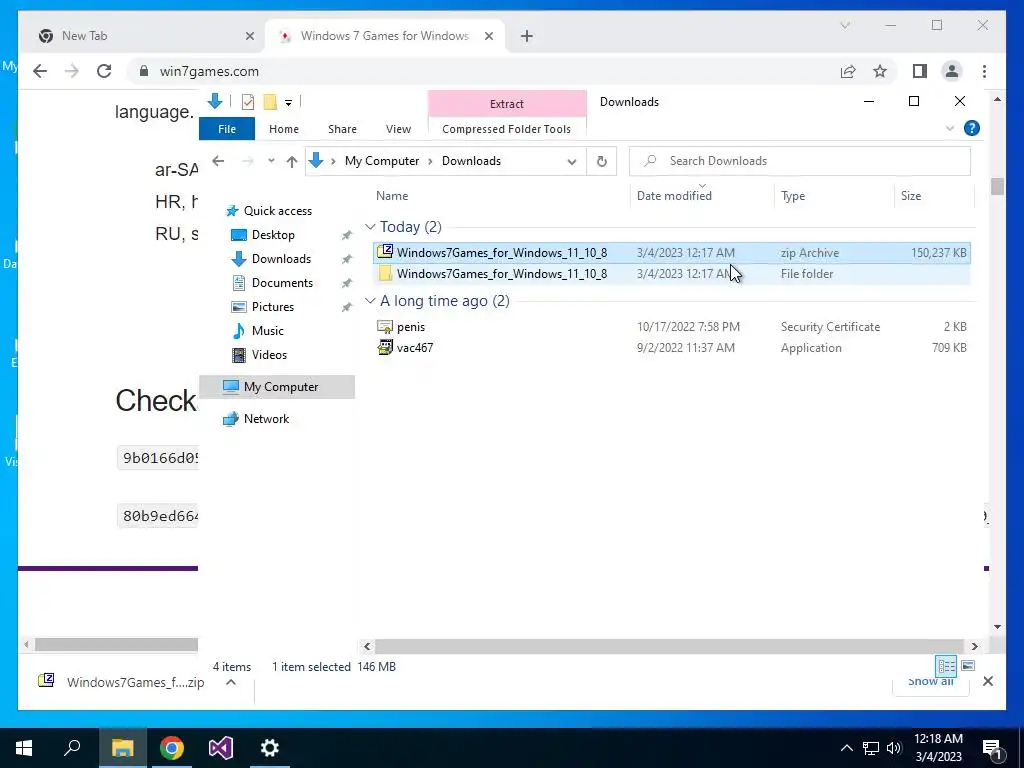Click the pink Extract contextual tab
The width and height of the screenshot is (1024, 768).
pyautogui.click(x=507, y=103)
